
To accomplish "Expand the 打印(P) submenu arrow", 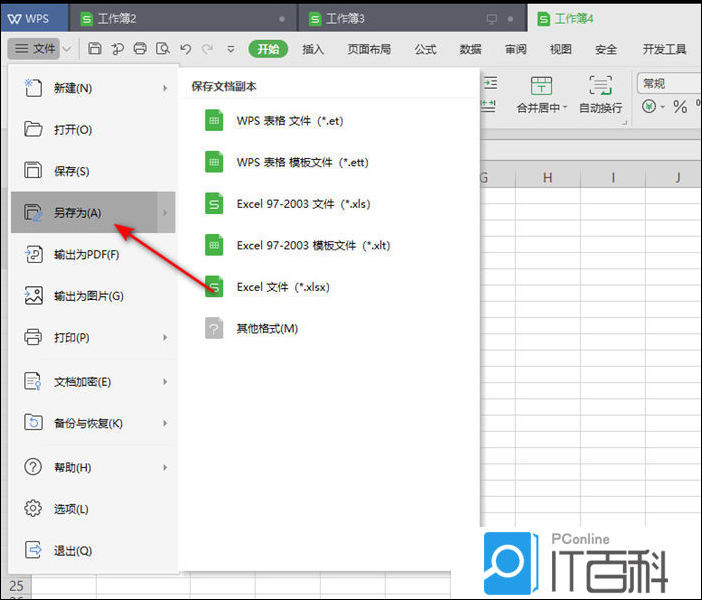I will 165,337.
